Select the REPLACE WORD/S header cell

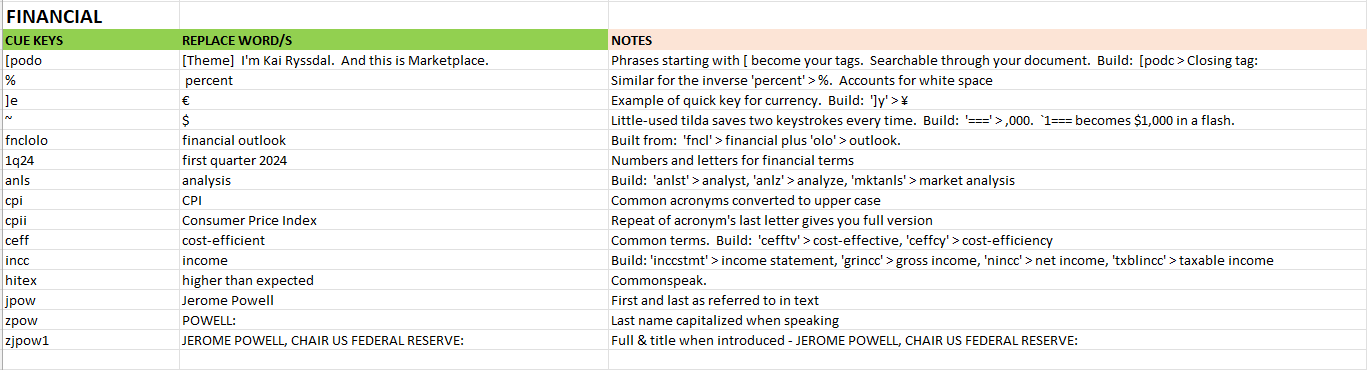394,40
